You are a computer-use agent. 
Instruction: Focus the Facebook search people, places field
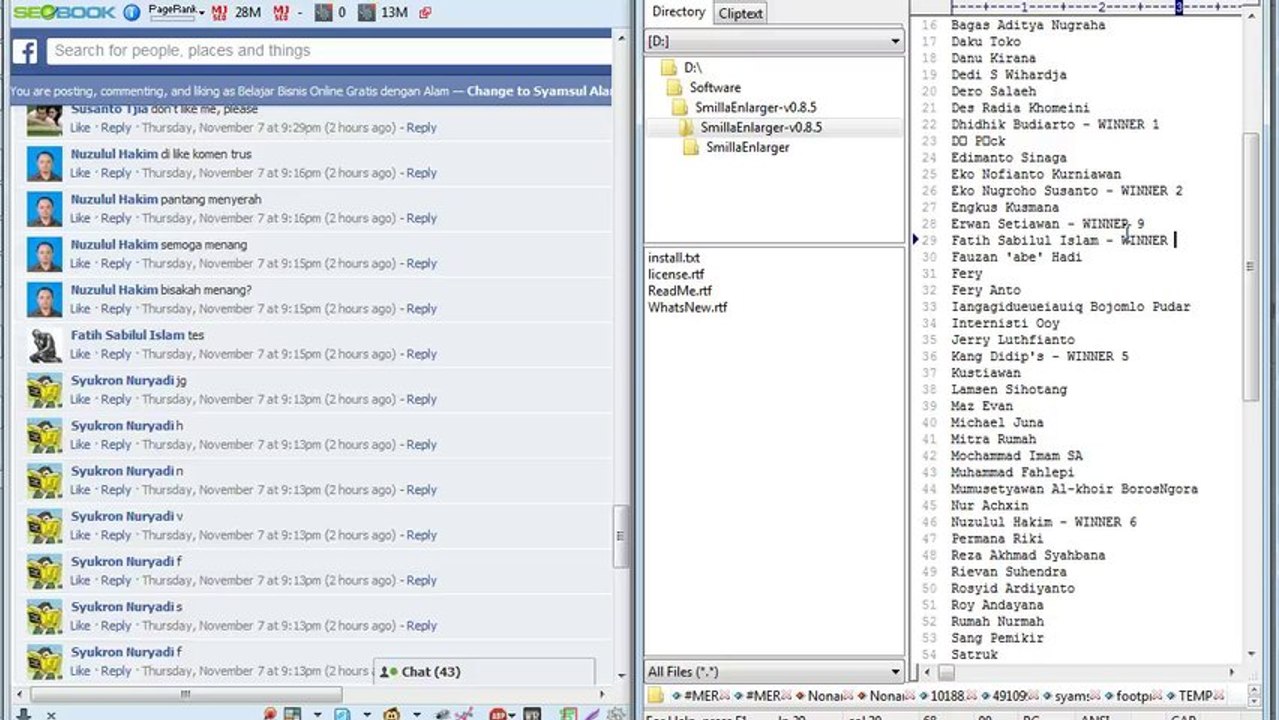pyautogui.click(x=328, y=51)
